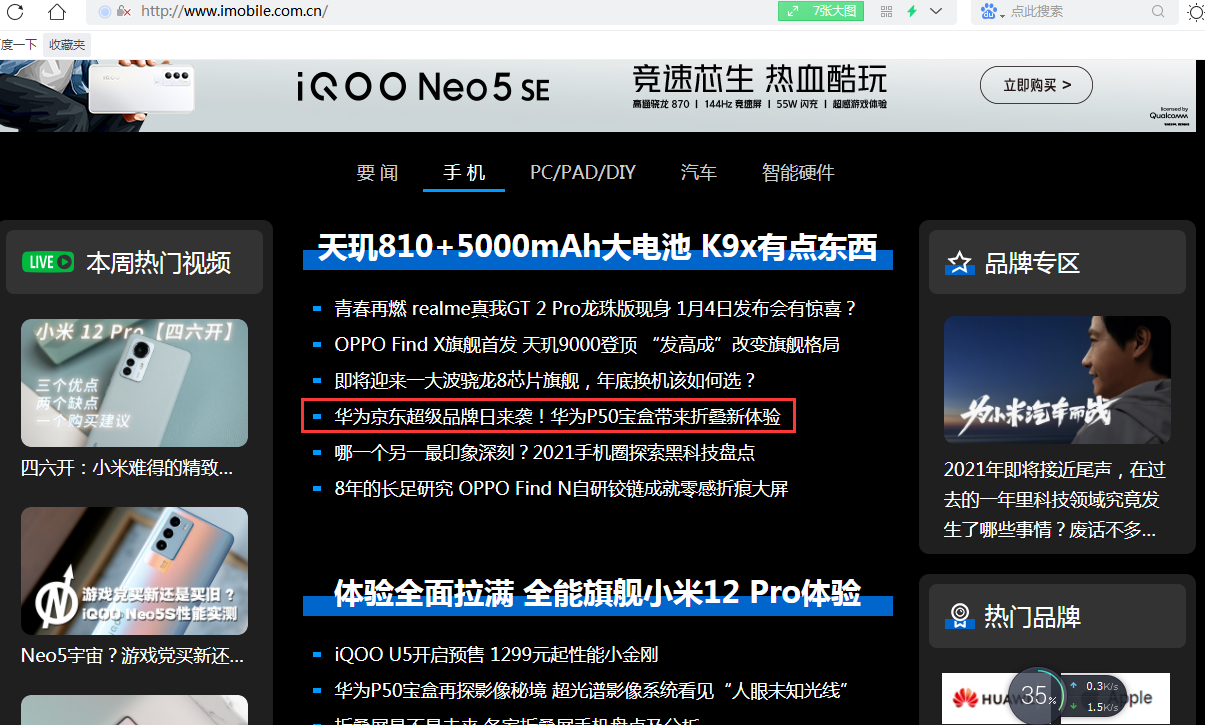
Task: Open article 青春再燃 realme真我GT 2 Pro
Action: tap(596, 309)
